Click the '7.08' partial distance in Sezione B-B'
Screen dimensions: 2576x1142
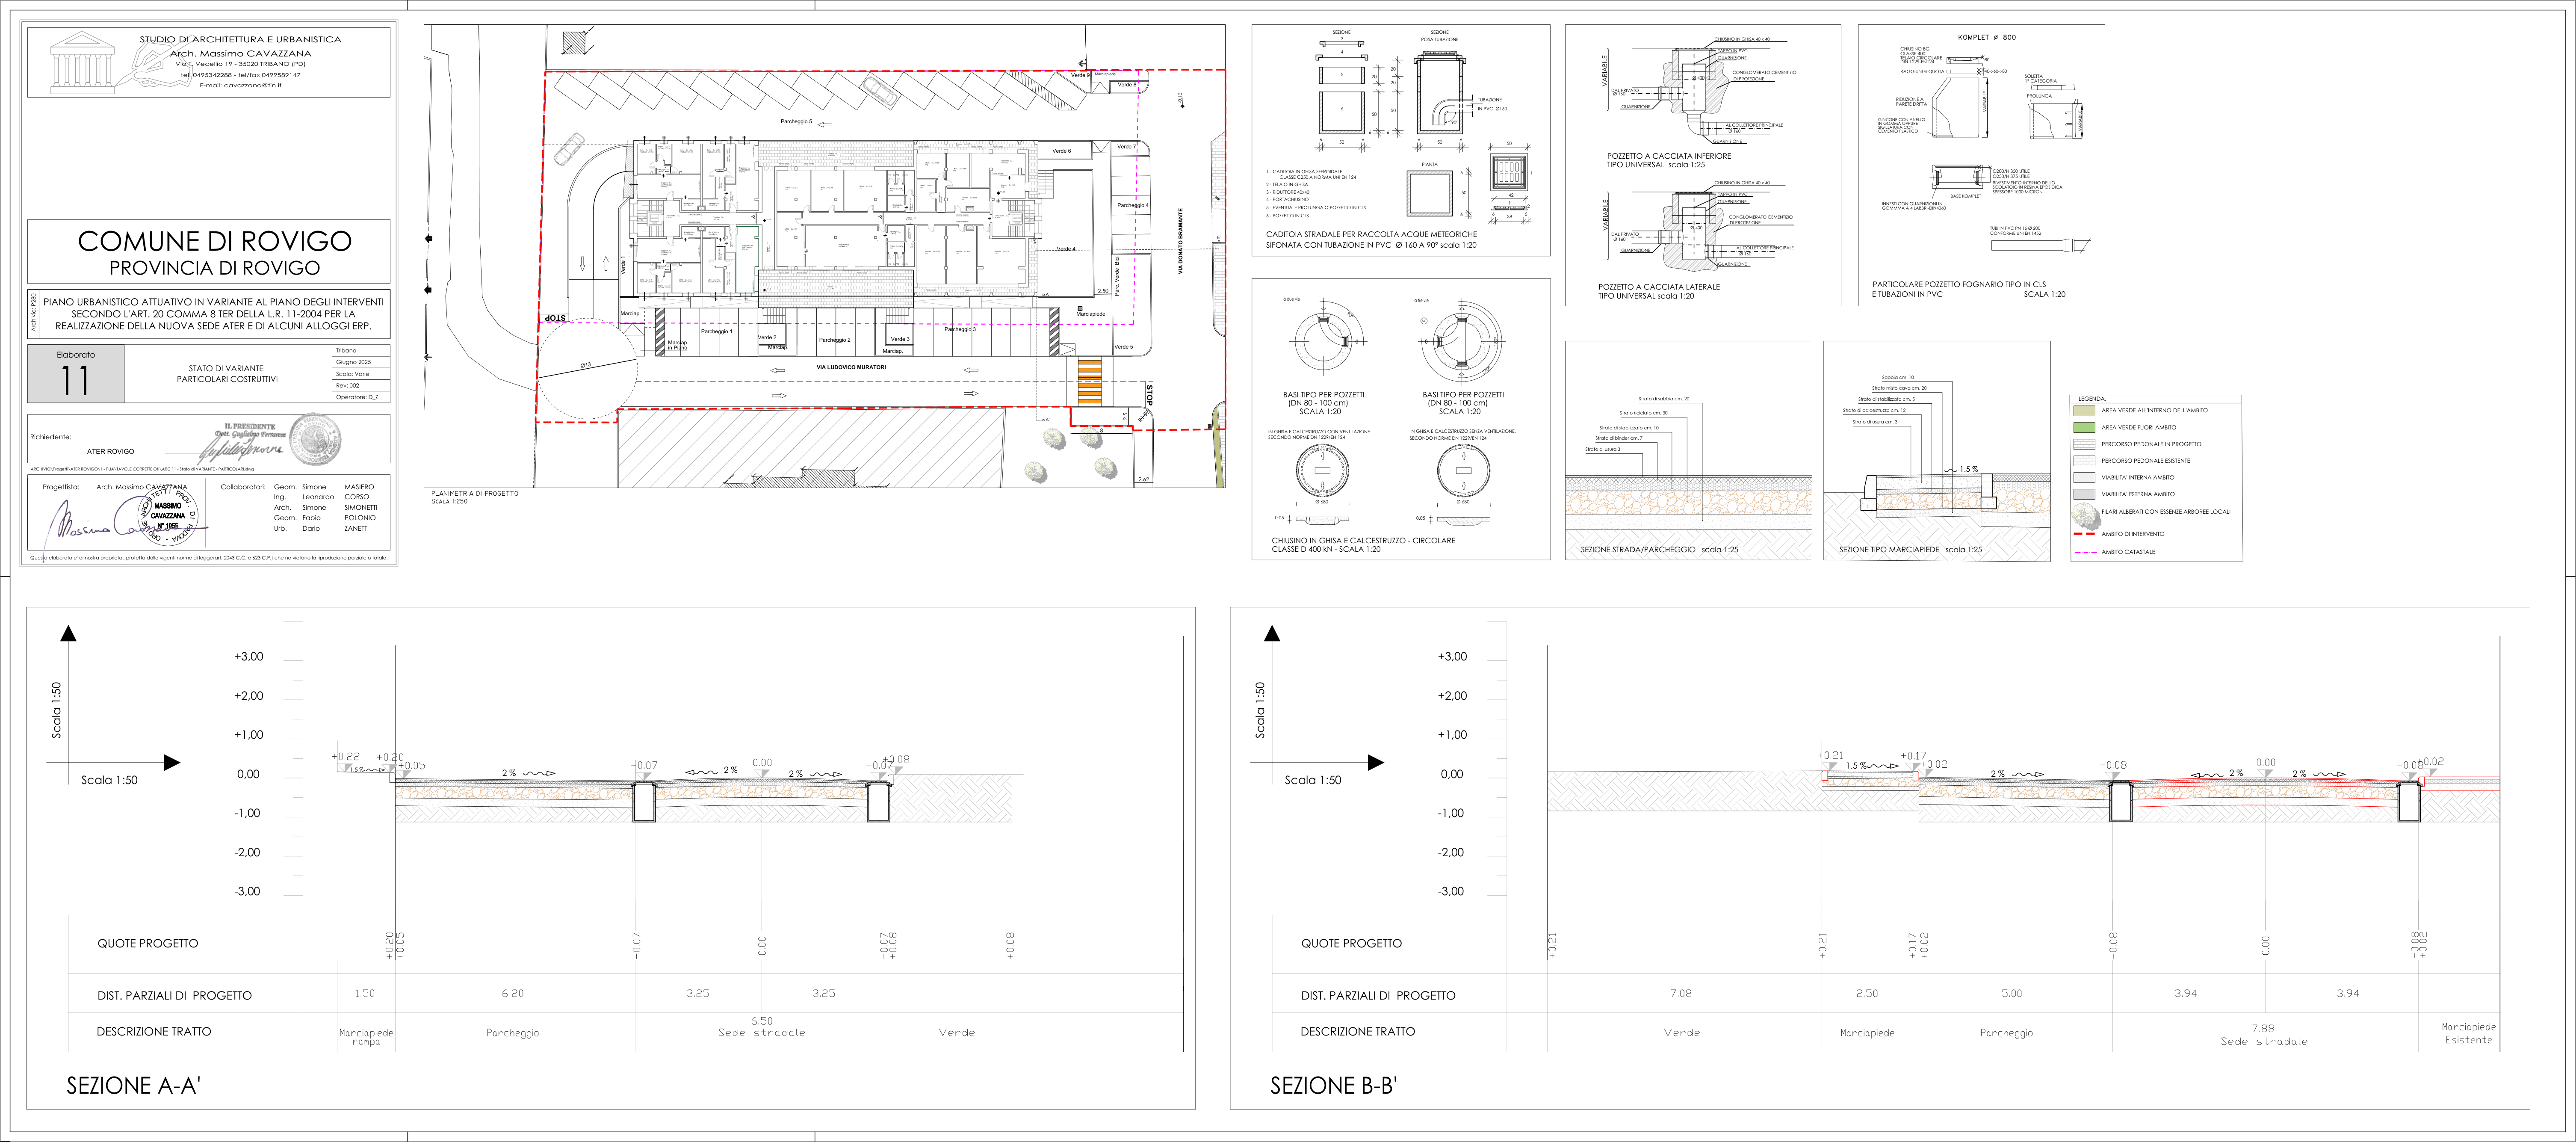[1681, 993]
